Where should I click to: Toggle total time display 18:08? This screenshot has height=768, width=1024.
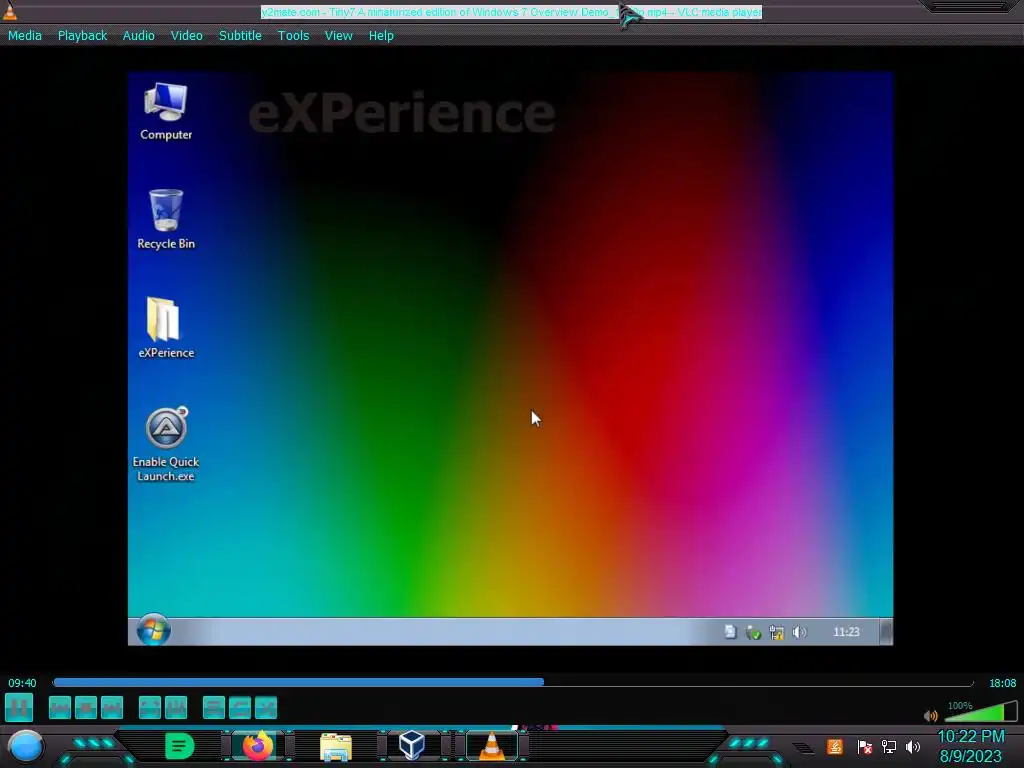[1002, 683]
